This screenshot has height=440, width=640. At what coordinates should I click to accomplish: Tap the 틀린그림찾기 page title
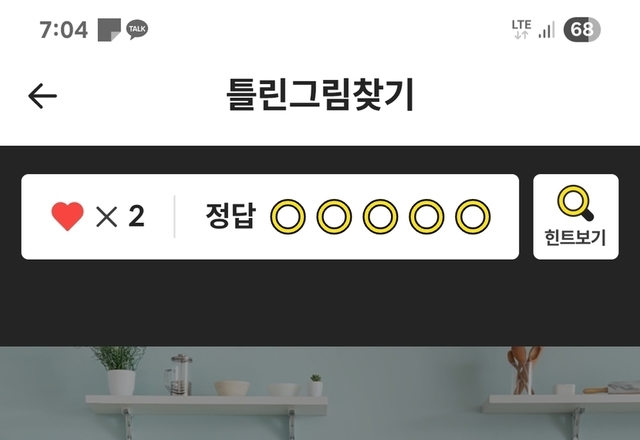coord(321,95)
